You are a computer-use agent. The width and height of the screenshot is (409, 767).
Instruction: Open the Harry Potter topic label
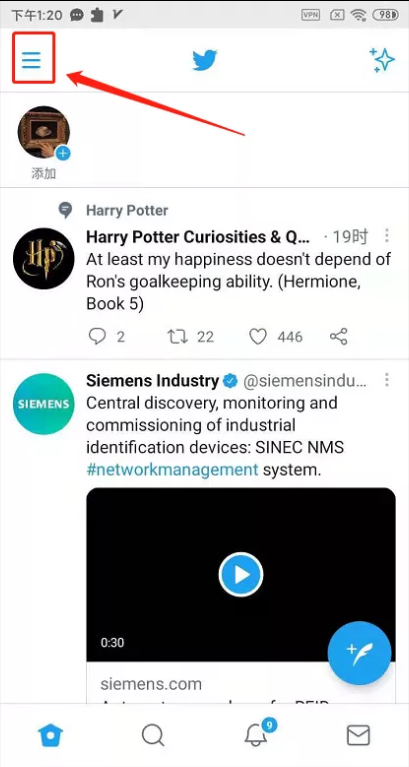[x=127, y=211]
